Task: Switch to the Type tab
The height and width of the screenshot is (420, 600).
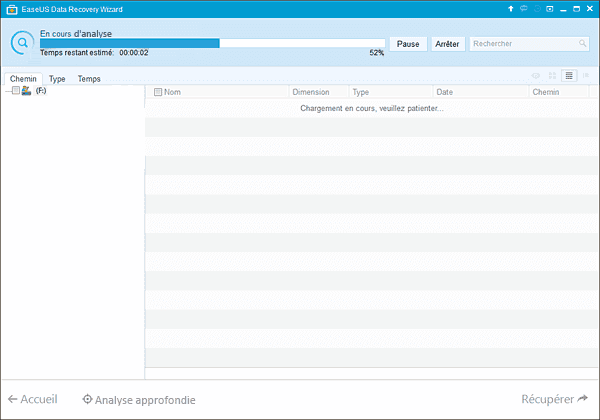Action: [57, 79]
